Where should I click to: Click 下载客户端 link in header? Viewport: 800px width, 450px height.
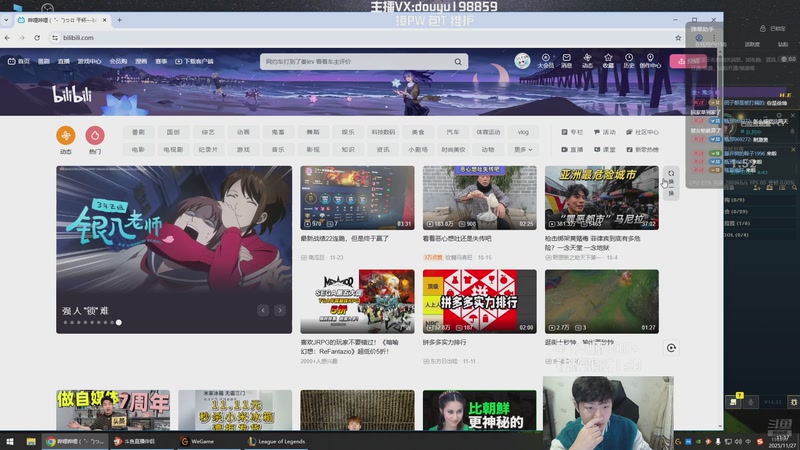[194, 61]
